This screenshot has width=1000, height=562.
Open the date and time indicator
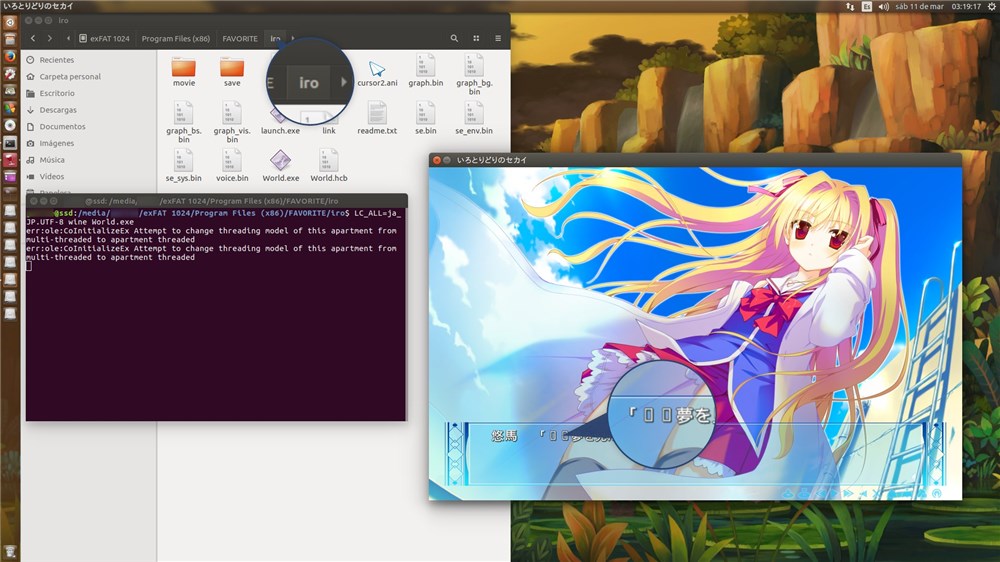point(938,6)
